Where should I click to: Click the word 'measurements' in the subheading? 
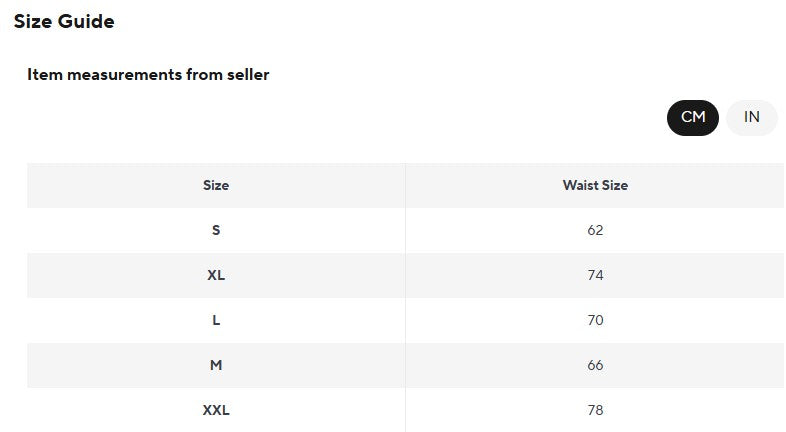(124, 75)
